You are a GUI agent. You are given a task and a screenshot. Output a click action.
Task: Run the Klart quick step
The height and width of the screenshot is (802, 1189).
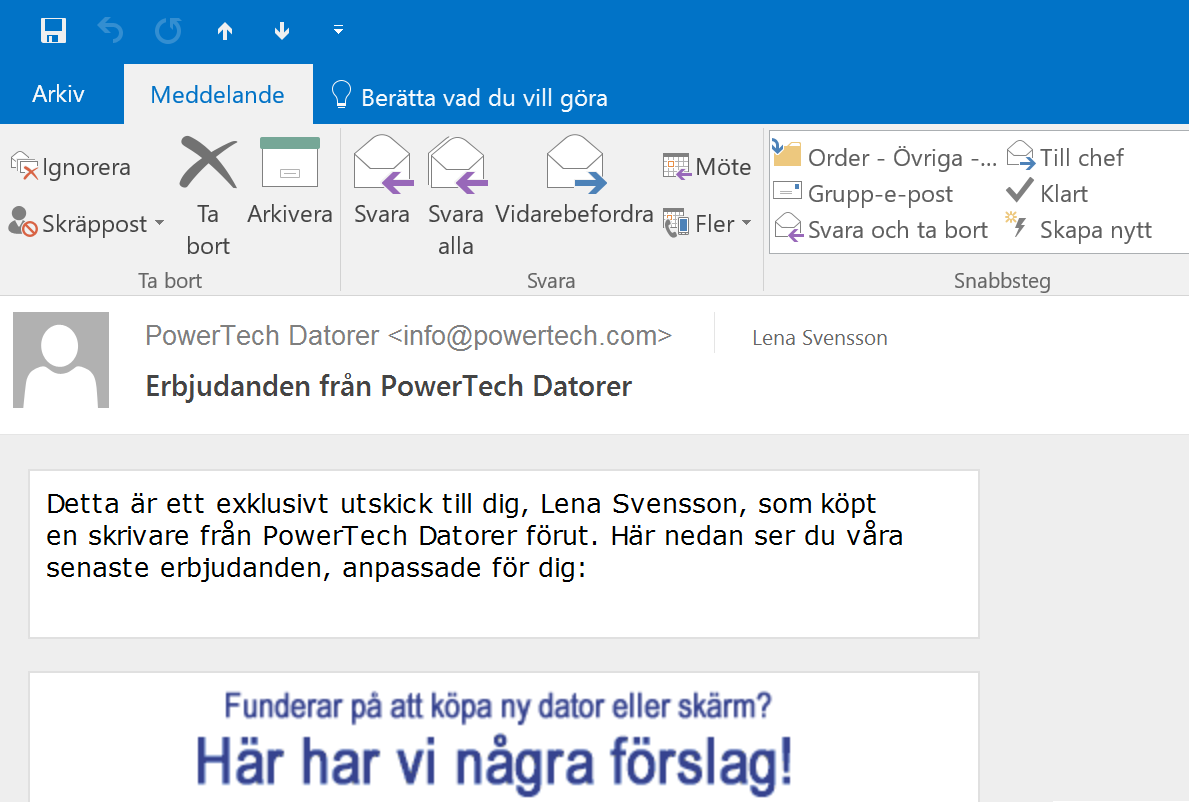(1047, 193)
